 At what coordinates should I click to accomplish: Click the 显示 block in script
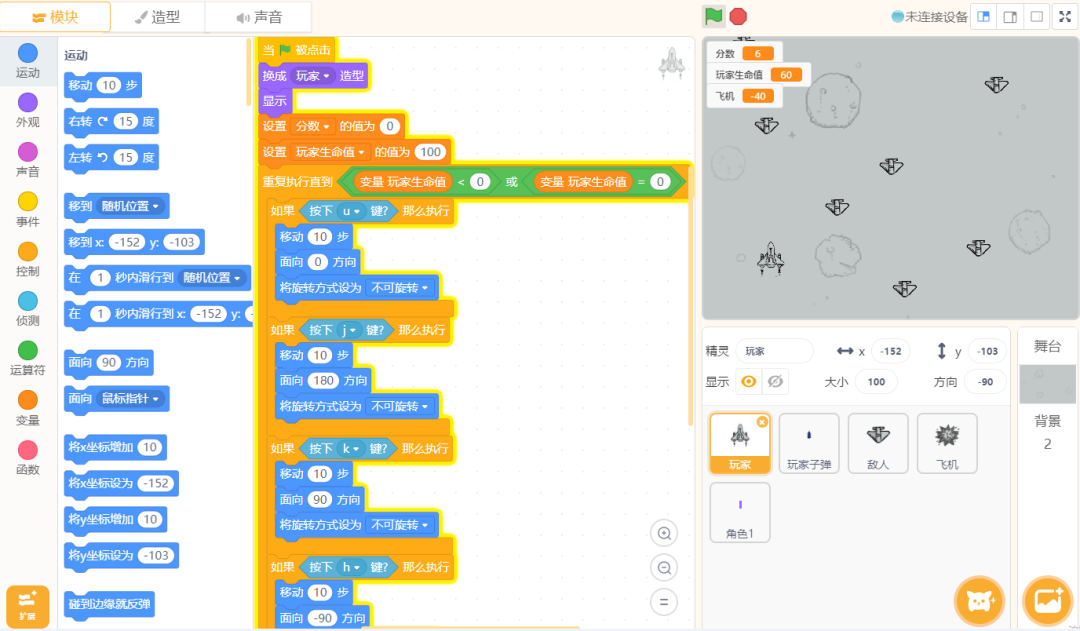pos(275,101)
